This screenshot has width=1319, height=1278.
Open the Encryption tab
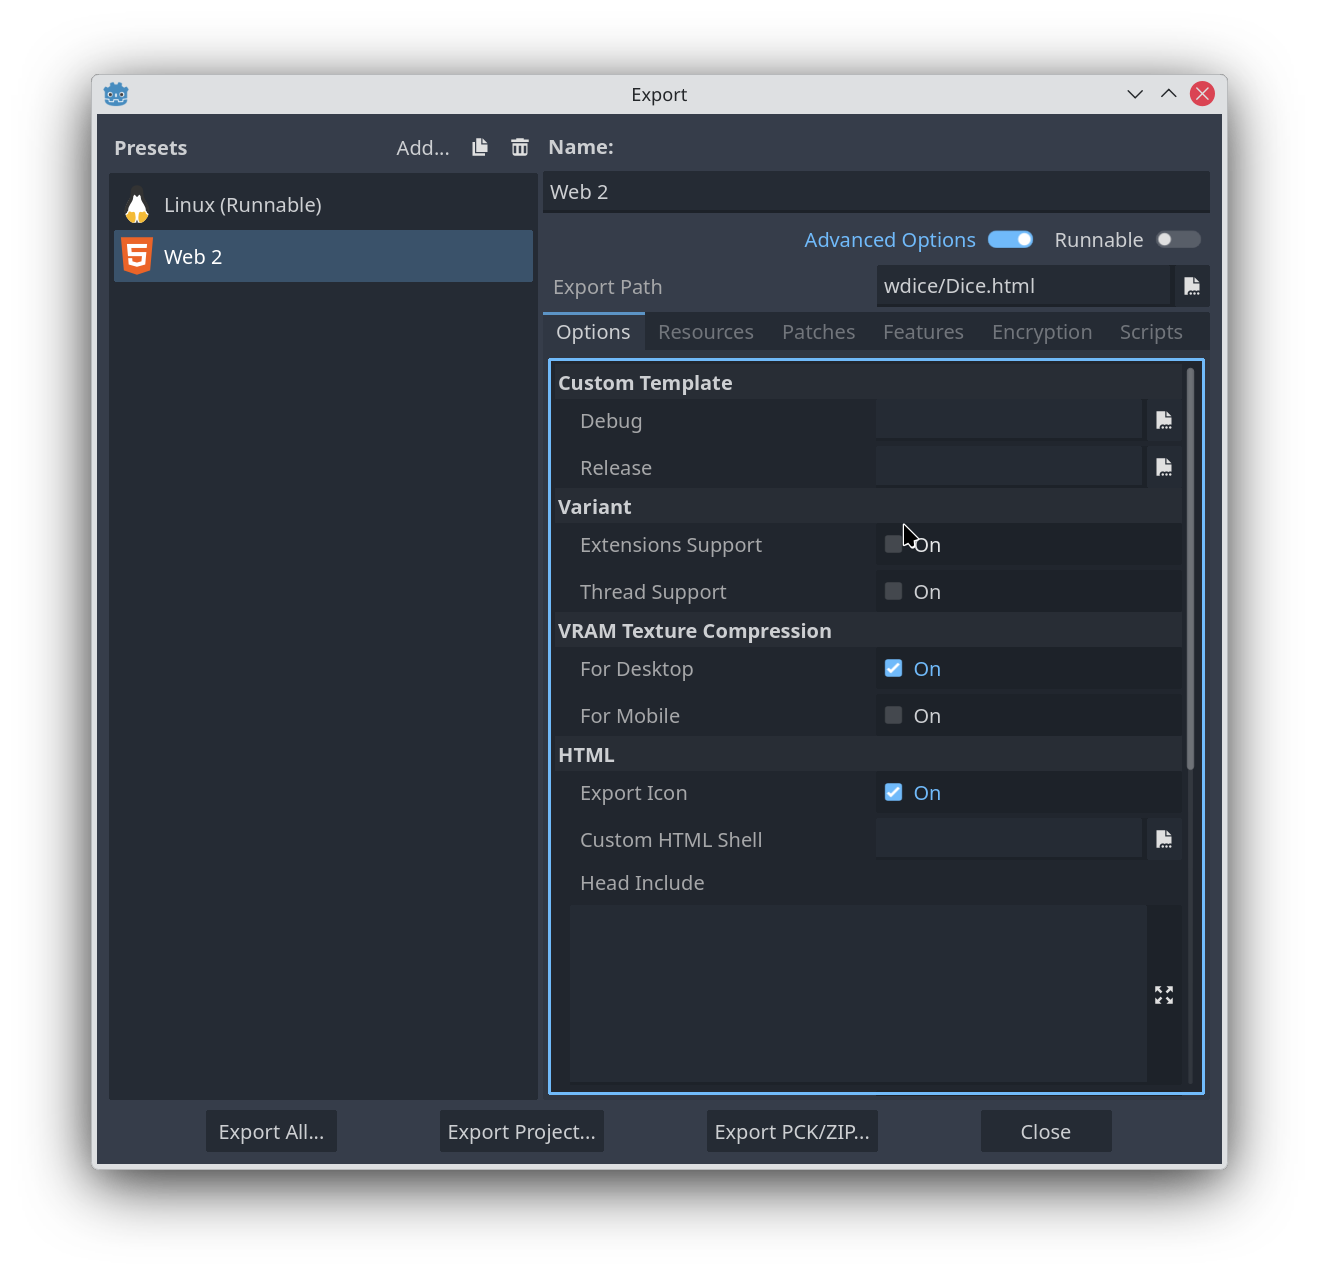[x=1041, y=332]
